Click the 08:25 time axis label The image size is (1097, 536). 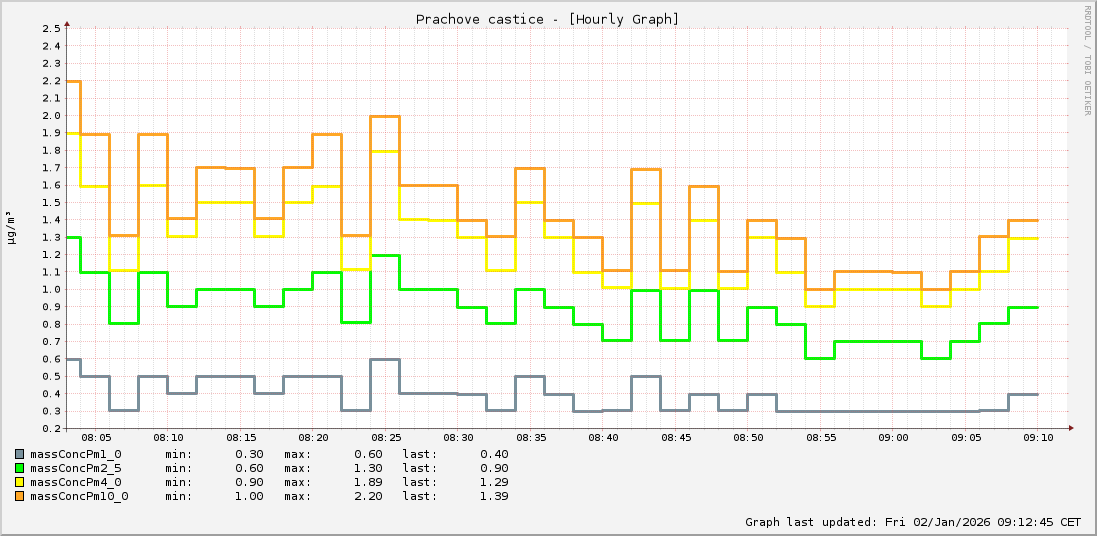(385, 438)
